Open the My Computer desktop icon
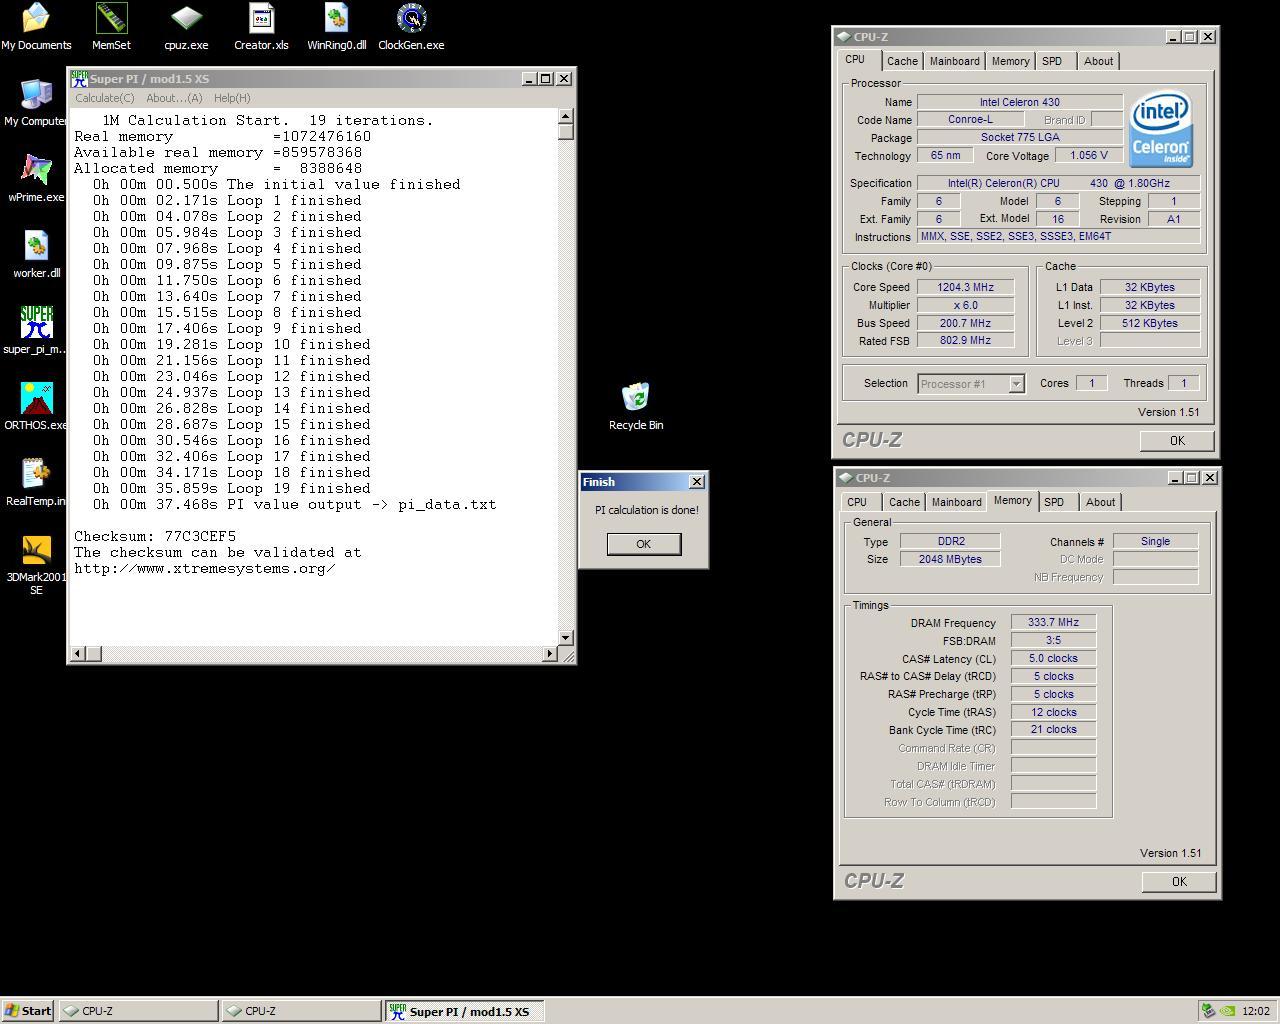 [36, 103]
